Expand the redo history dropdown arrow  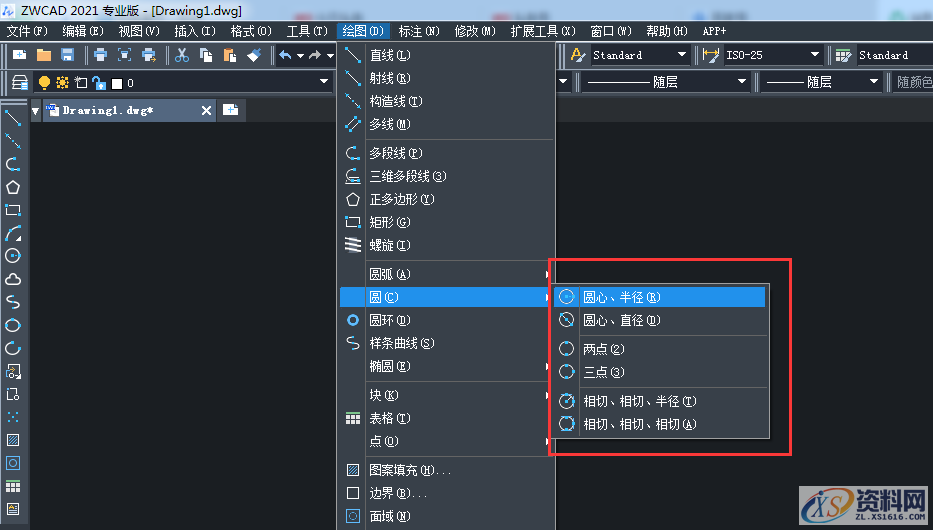330,55
